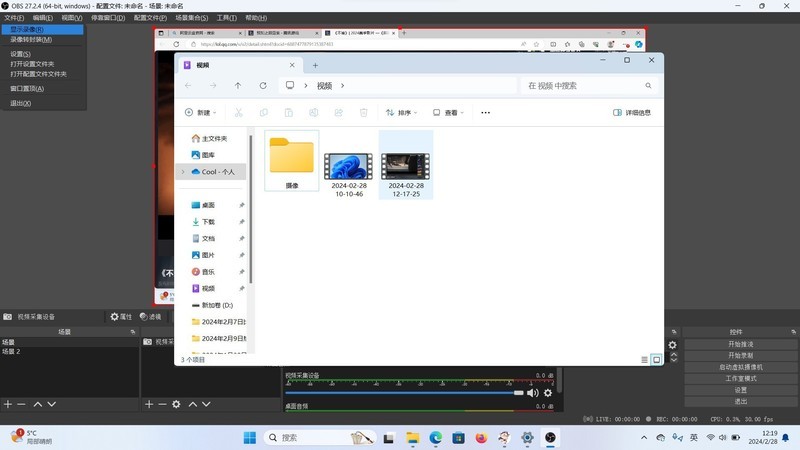Click the share icon in Explorer toolbar

point(338,113)
